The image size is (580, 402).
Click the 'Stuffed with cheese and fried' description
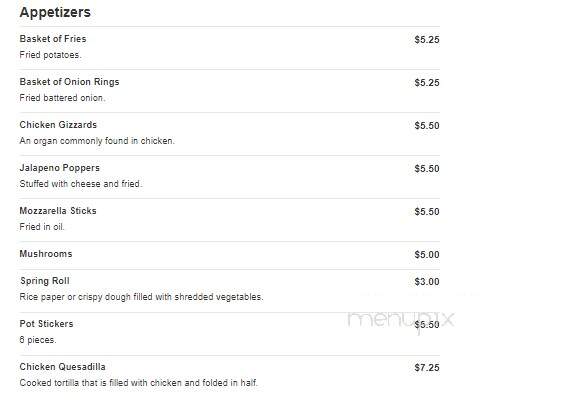81,184
